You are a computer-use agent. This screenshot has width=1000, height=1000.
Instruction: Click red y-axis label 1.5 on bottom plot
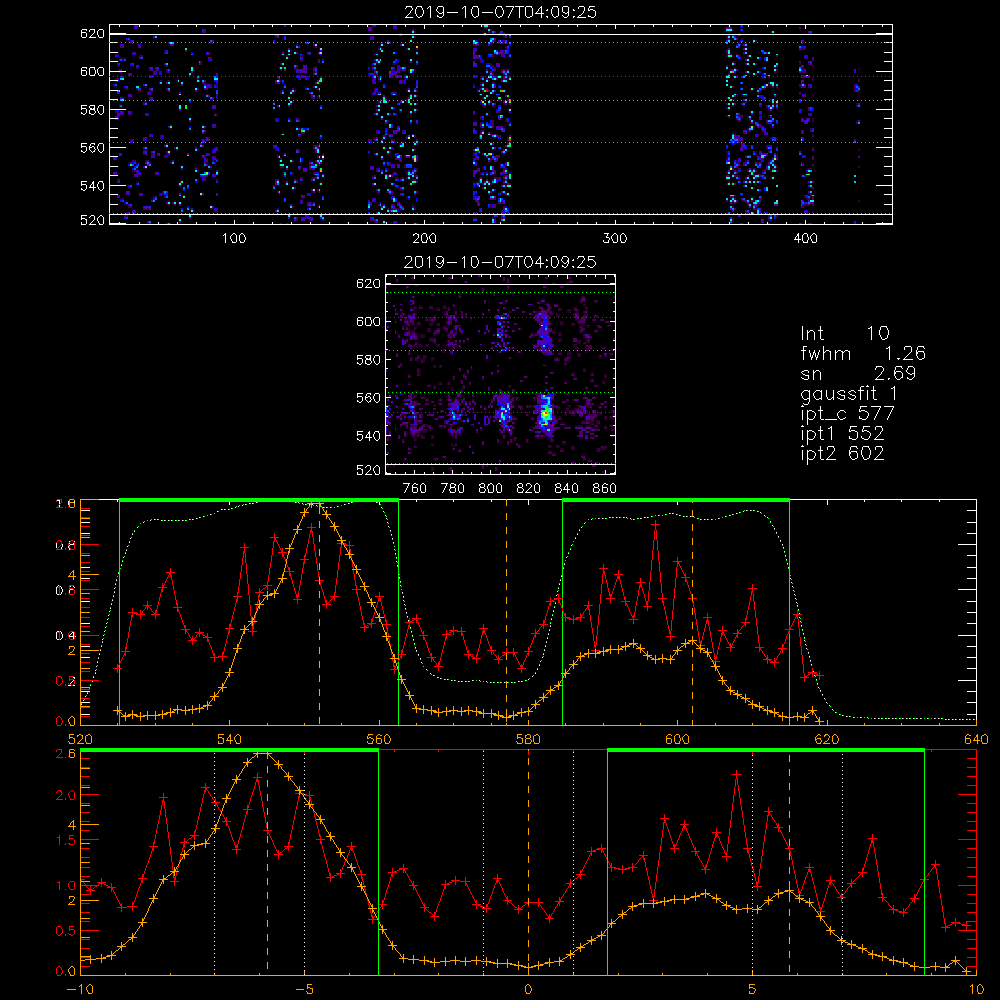click(x=67, y=841)
